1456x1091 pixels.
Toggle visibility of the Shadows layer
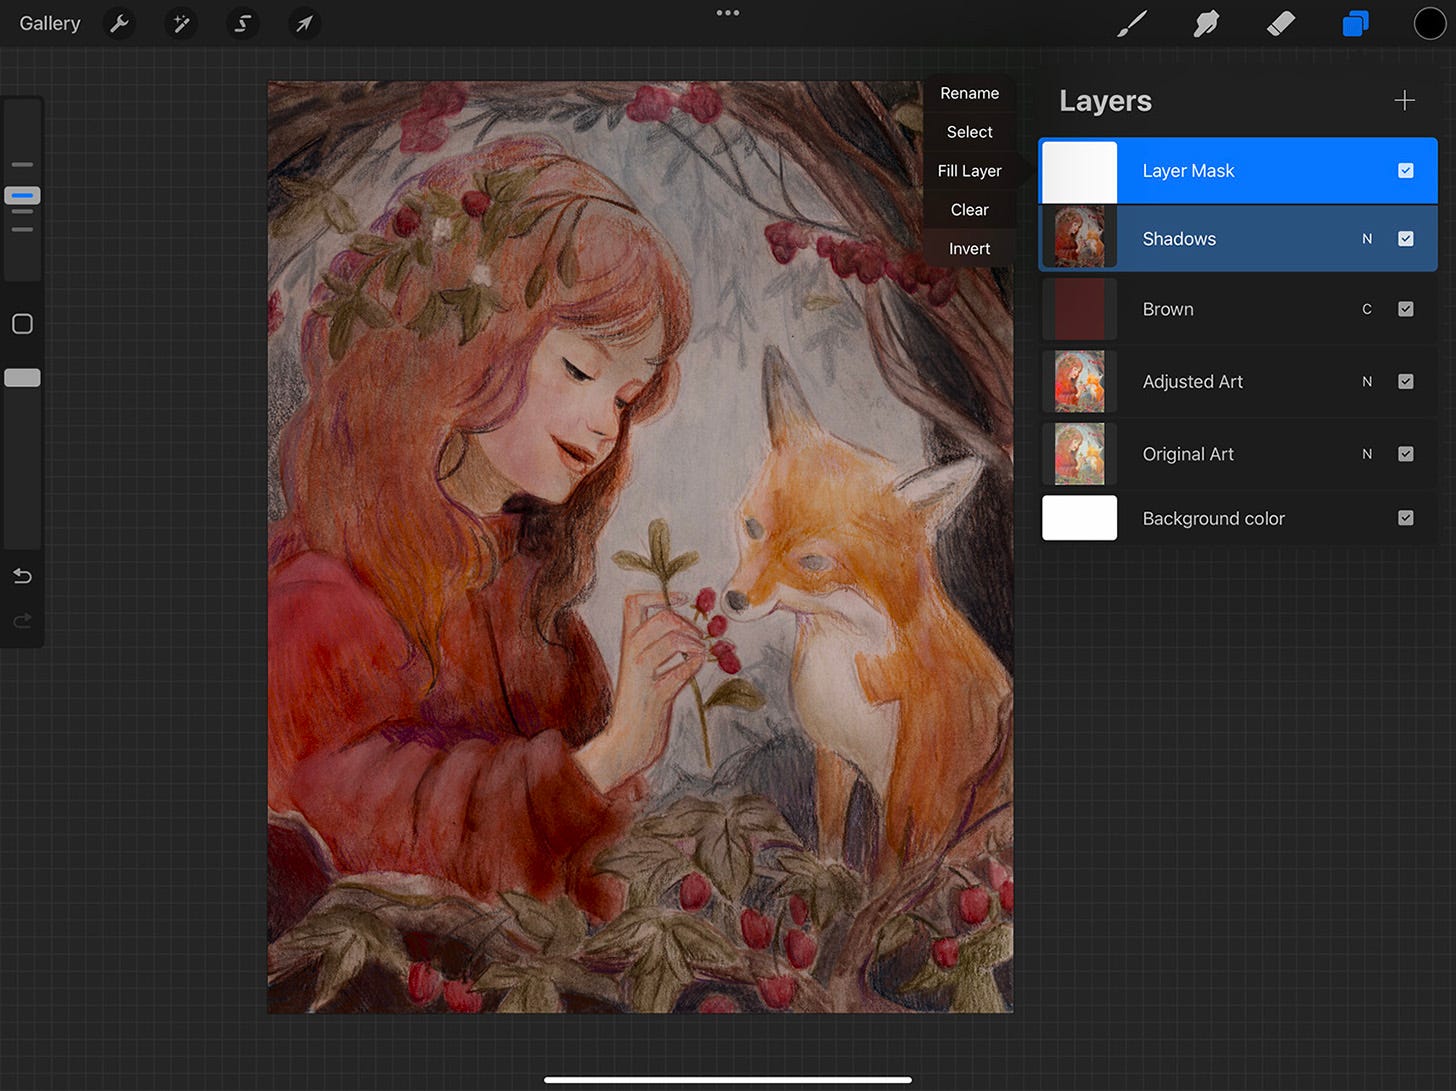(x=1406, y=238)
